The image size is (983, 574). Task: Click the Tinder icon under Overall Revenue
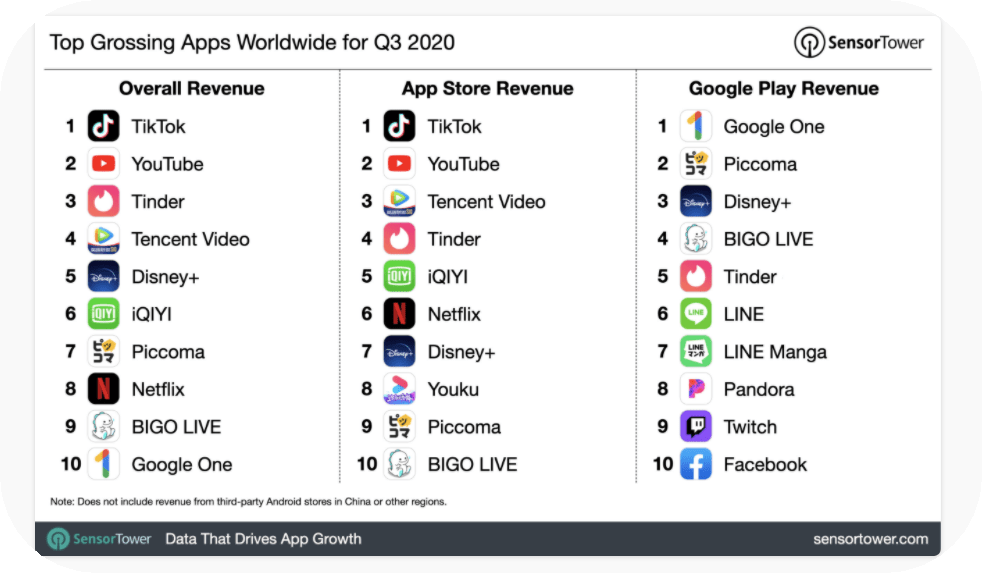pos(103,201)
